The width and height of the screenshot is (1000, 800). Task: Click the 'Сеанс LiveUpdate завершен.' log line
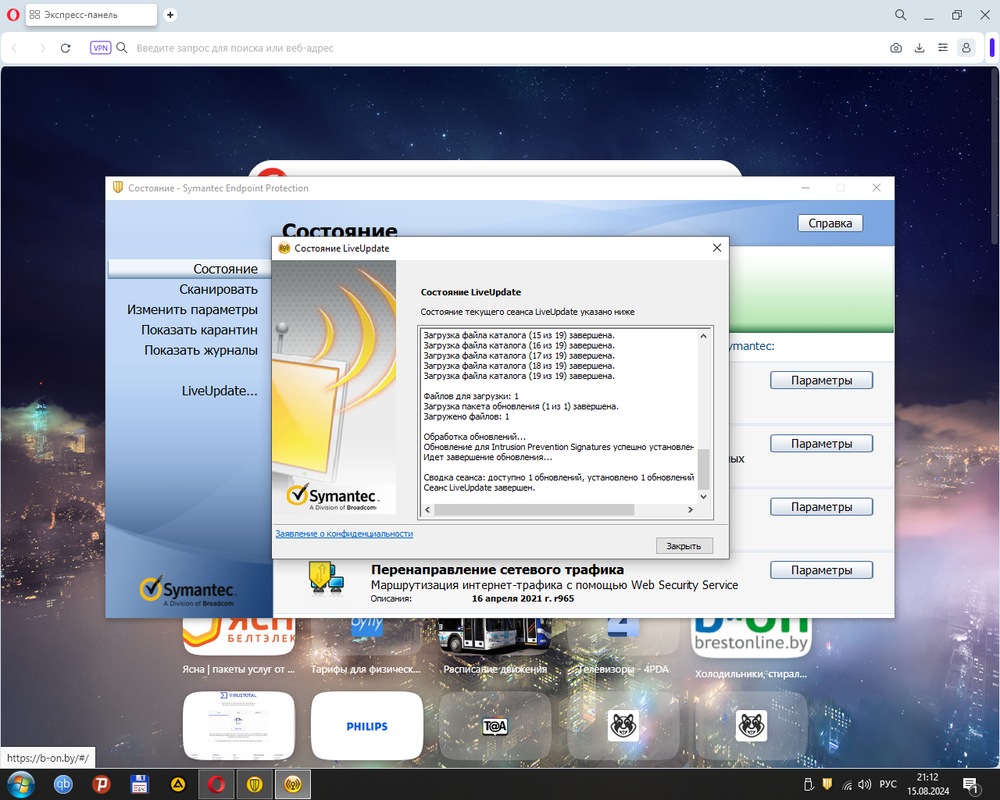click(479, 487)
